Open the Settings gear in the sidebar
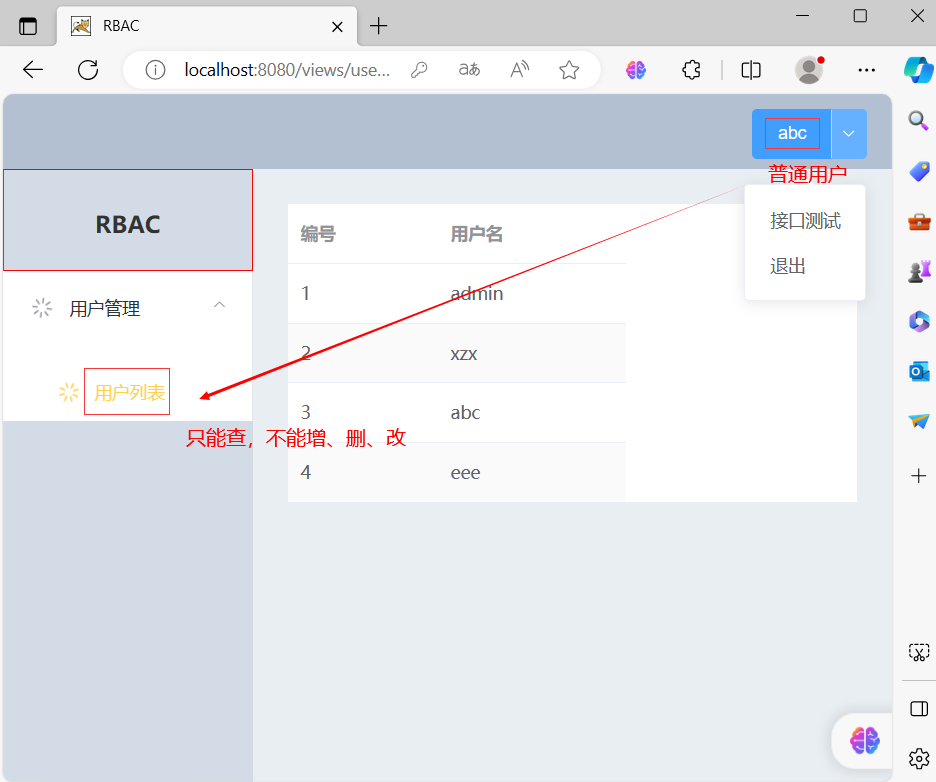The image size is (936, 782). (918, 759)
